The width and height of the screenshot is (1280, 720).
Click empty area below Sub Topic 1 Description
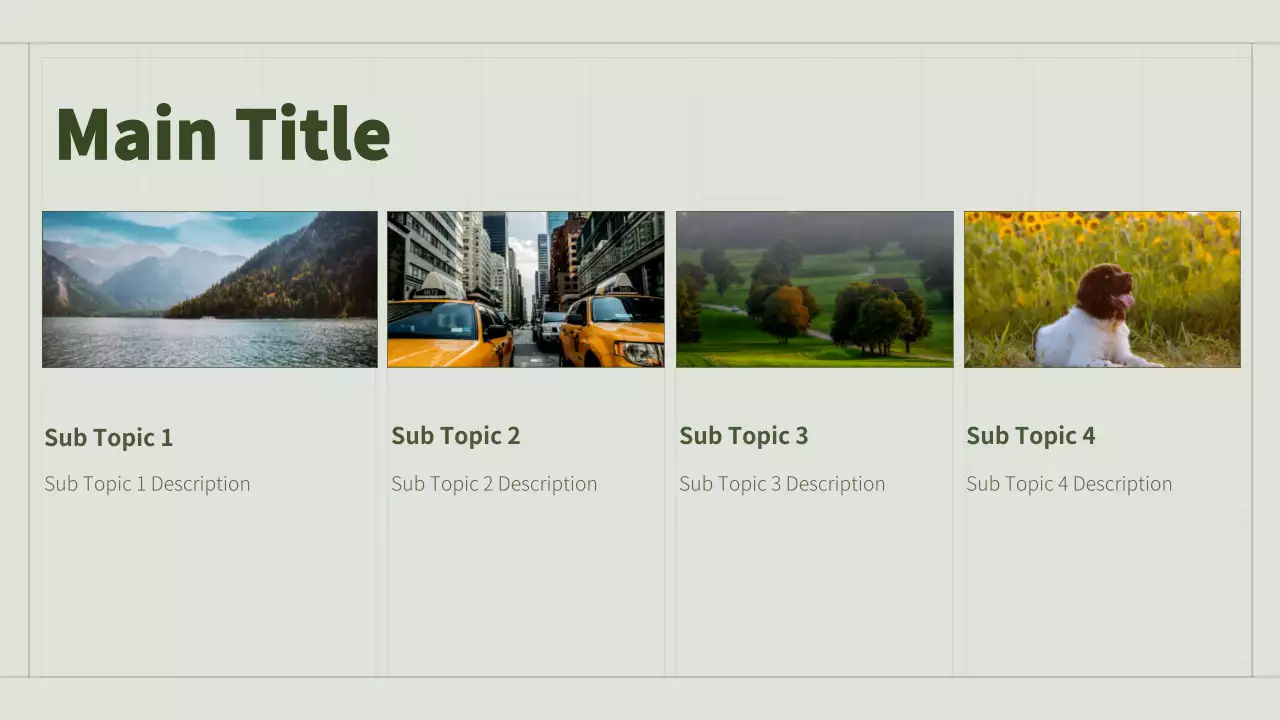pyautogui.click(x=209, y=590)
